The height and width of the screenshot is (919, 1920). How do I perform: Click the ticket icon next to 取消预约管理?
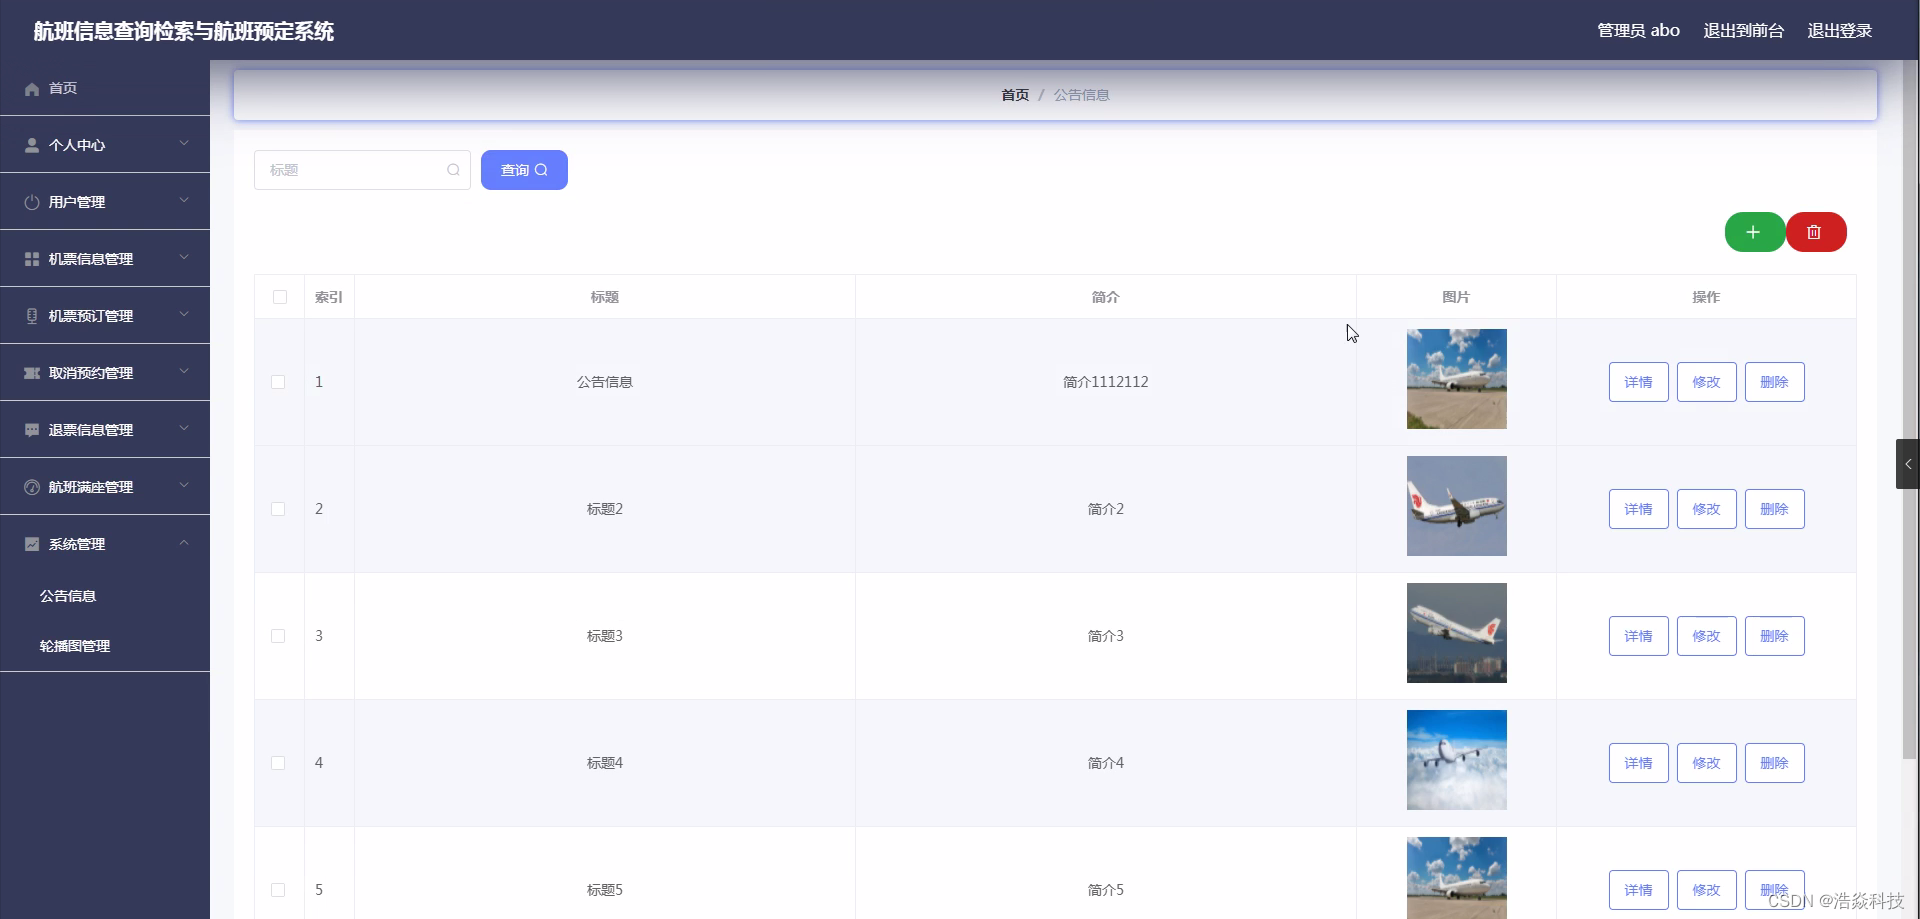click(32, 374)
